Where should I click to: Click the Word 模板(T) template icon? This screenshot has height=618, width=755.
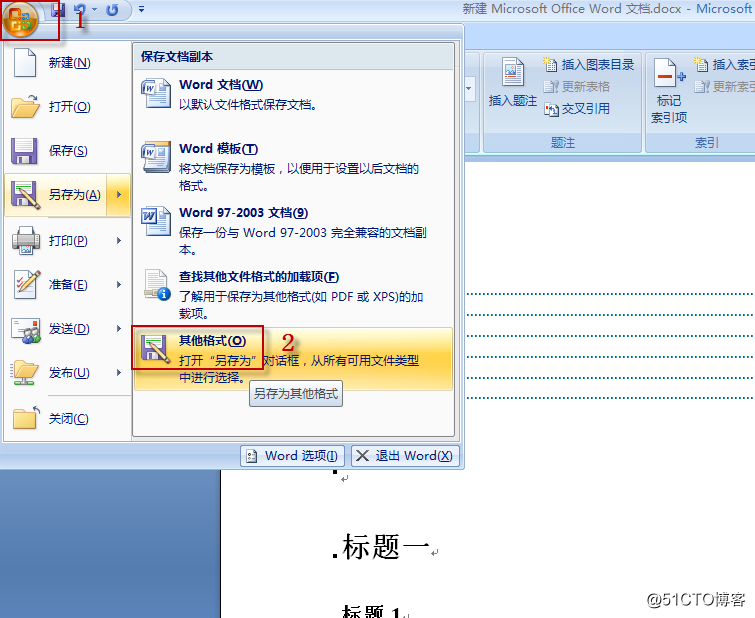pos(156,157)
